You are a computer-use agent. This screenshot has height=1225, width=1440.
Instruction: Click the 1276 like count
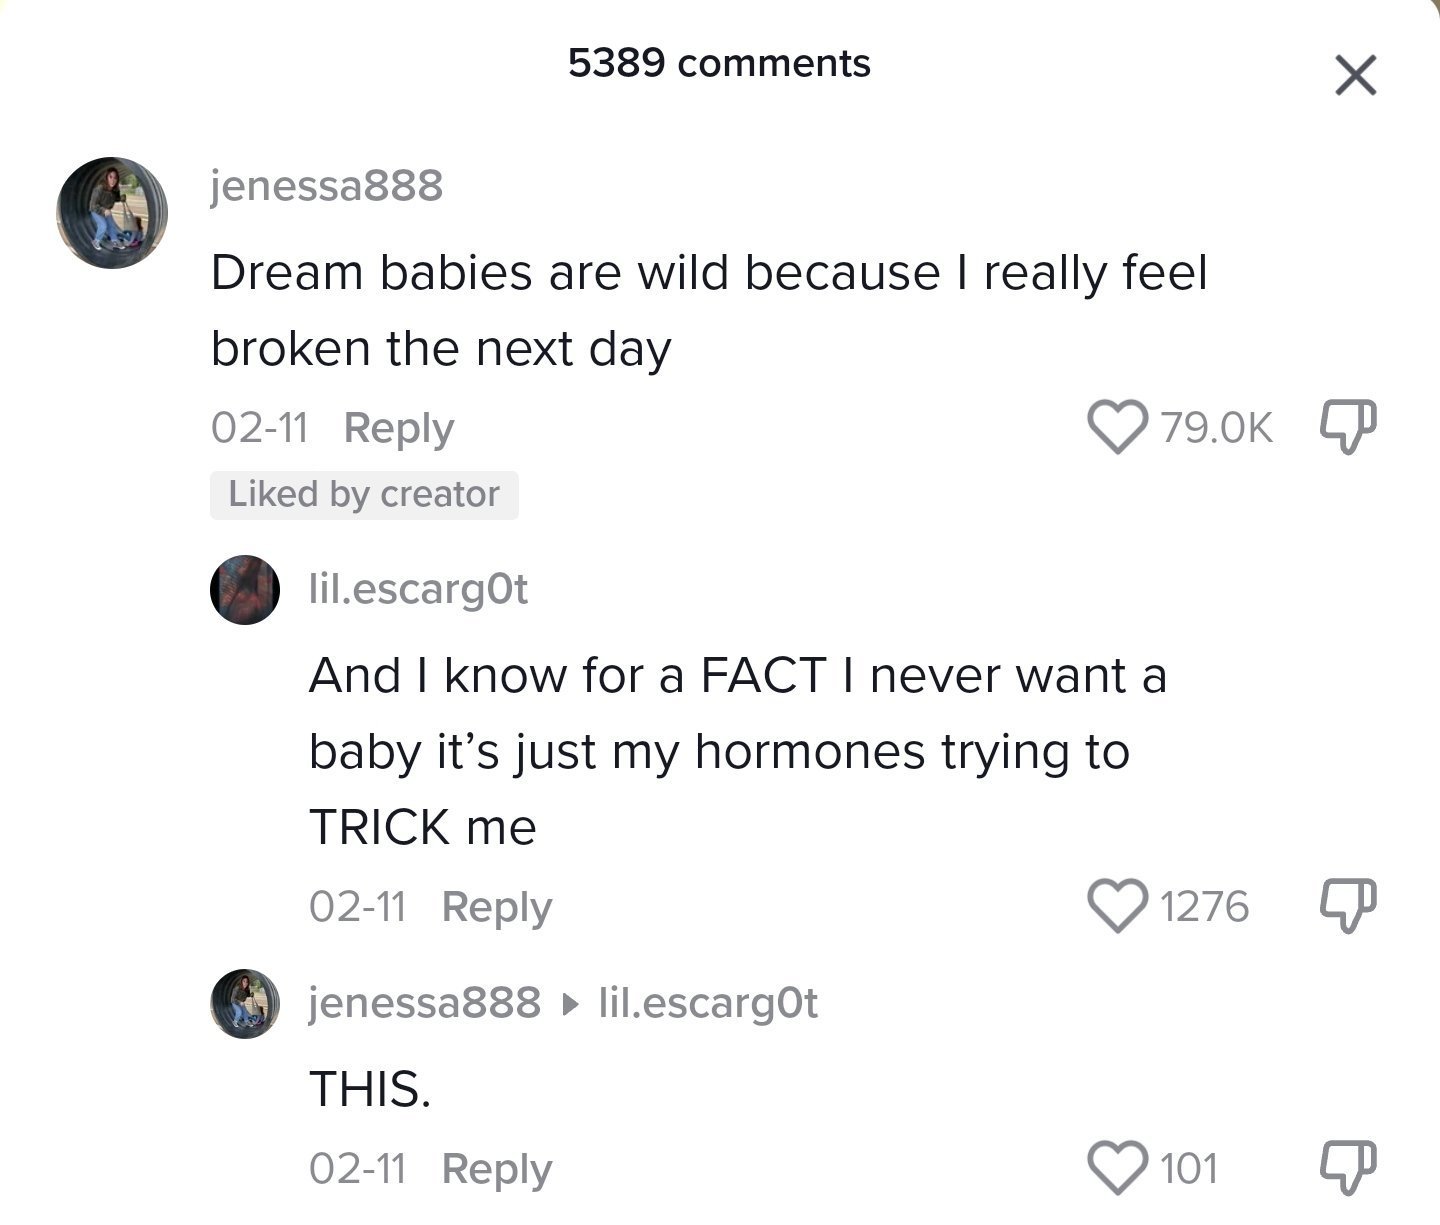pos(1204,907)
